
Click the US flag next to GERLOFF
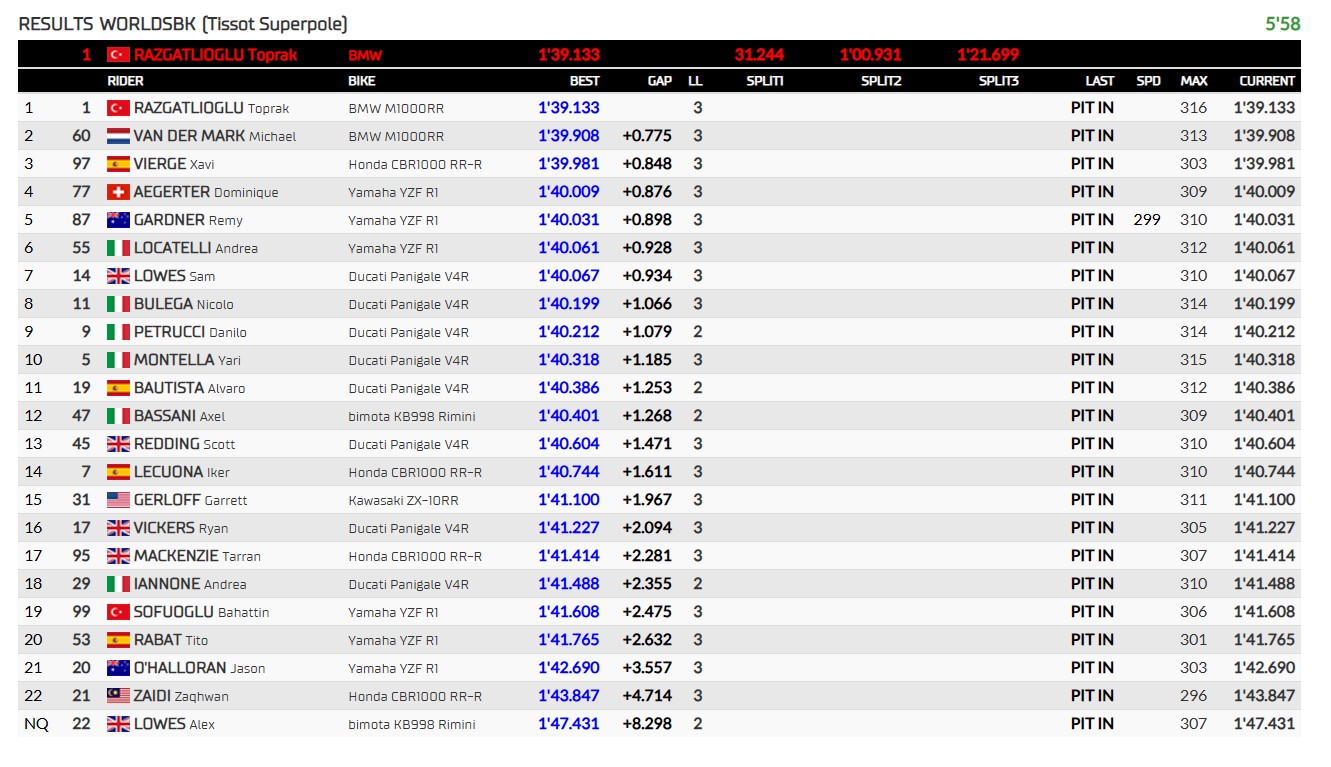118,500
